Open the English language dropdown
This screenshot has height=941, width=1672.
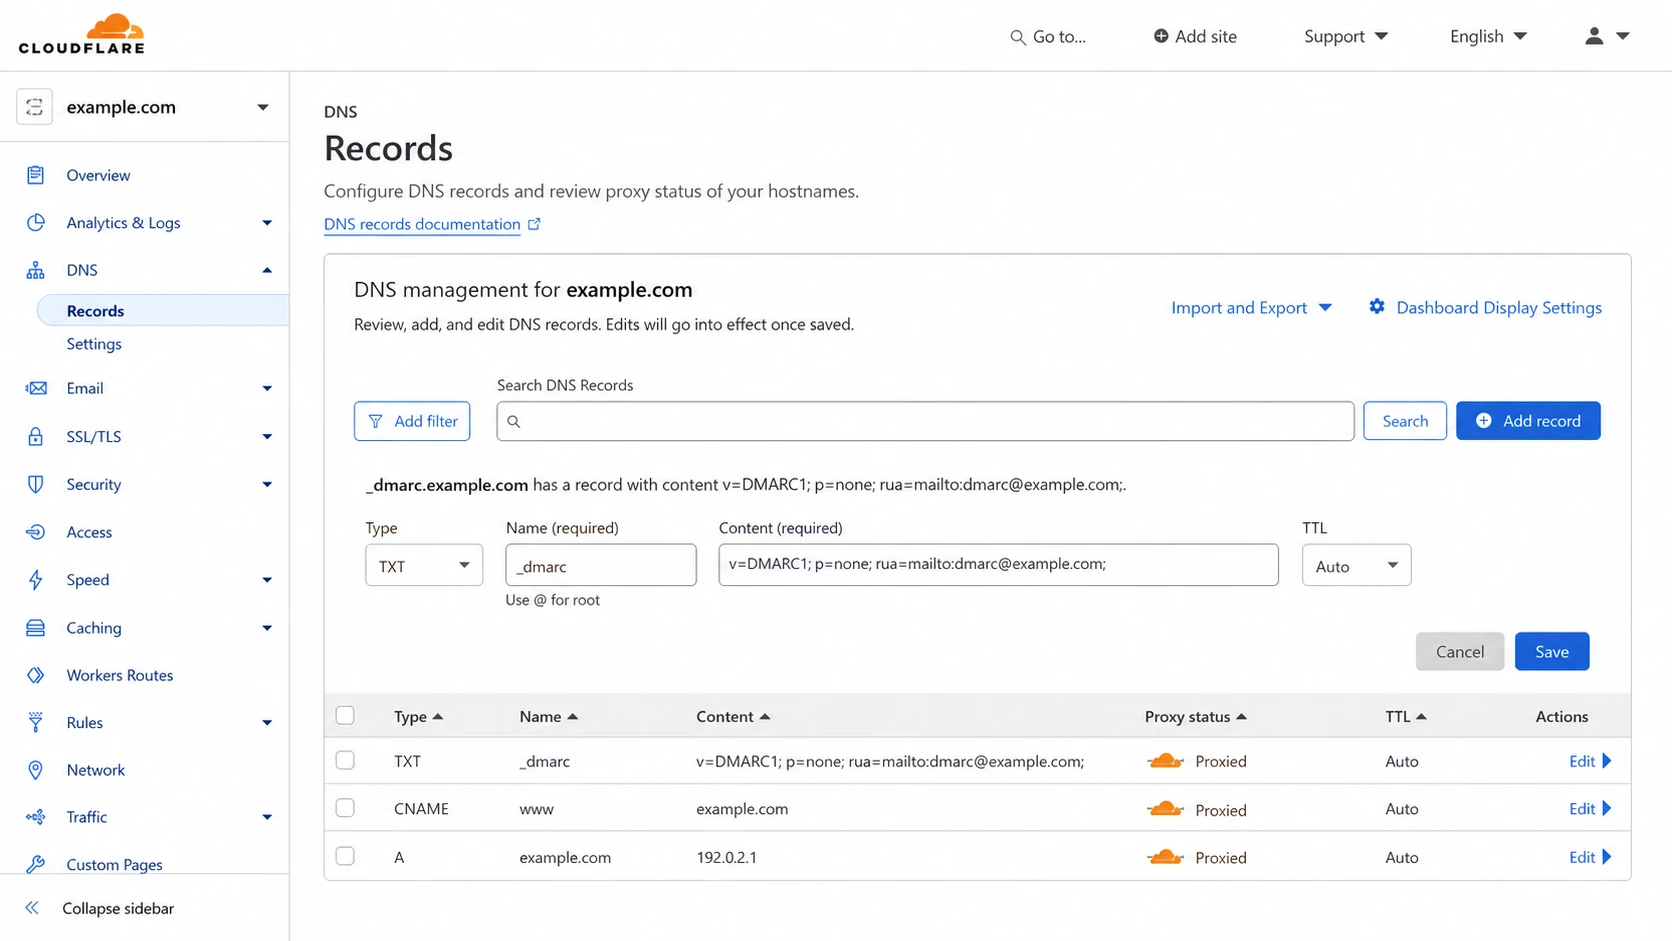(x=1488, y=36)
